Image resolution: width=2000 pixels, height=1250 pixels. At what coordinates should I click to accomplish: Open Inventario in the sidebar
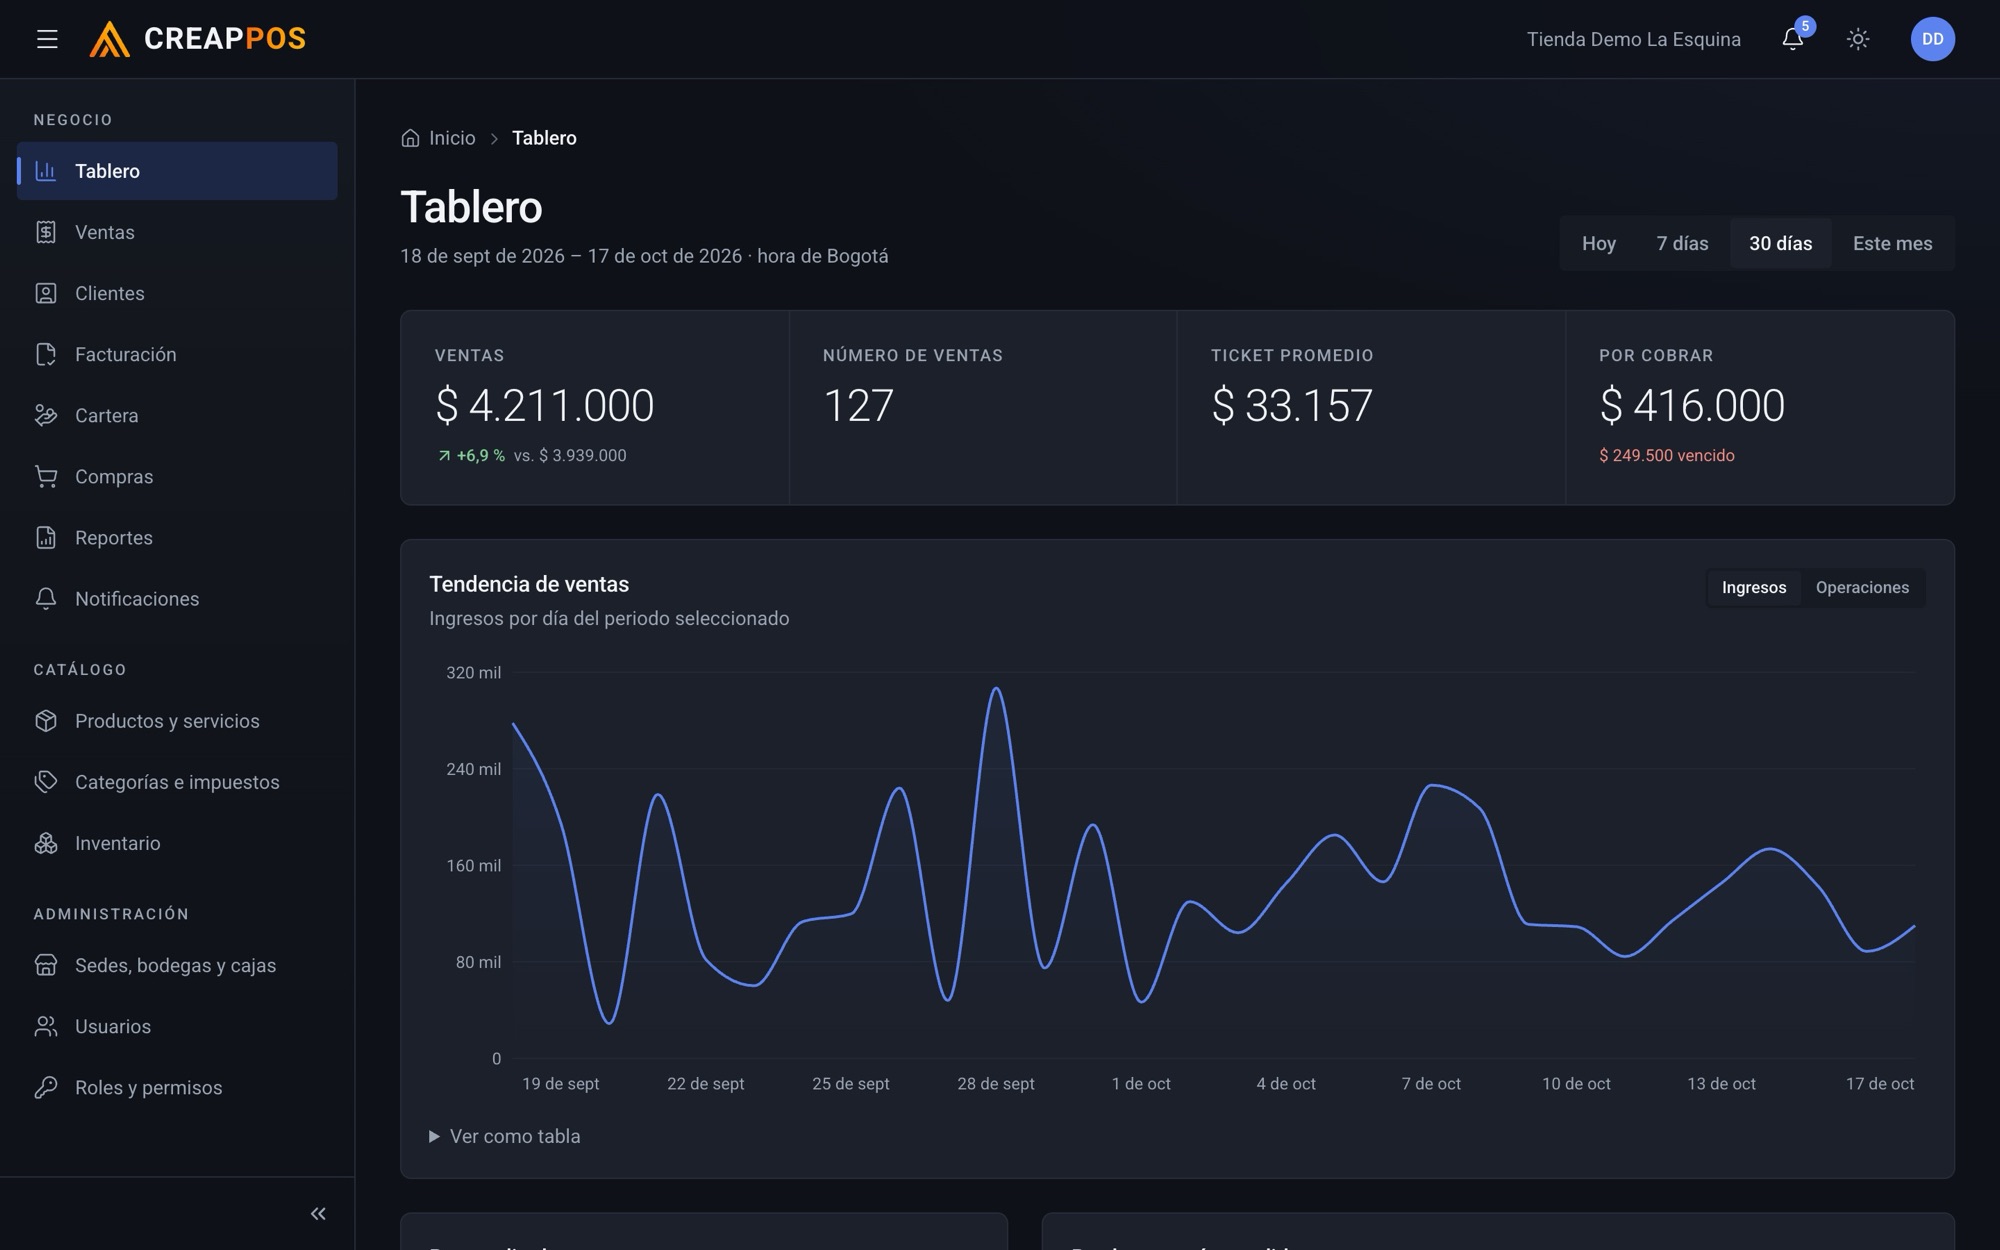(x=177, y=843)
